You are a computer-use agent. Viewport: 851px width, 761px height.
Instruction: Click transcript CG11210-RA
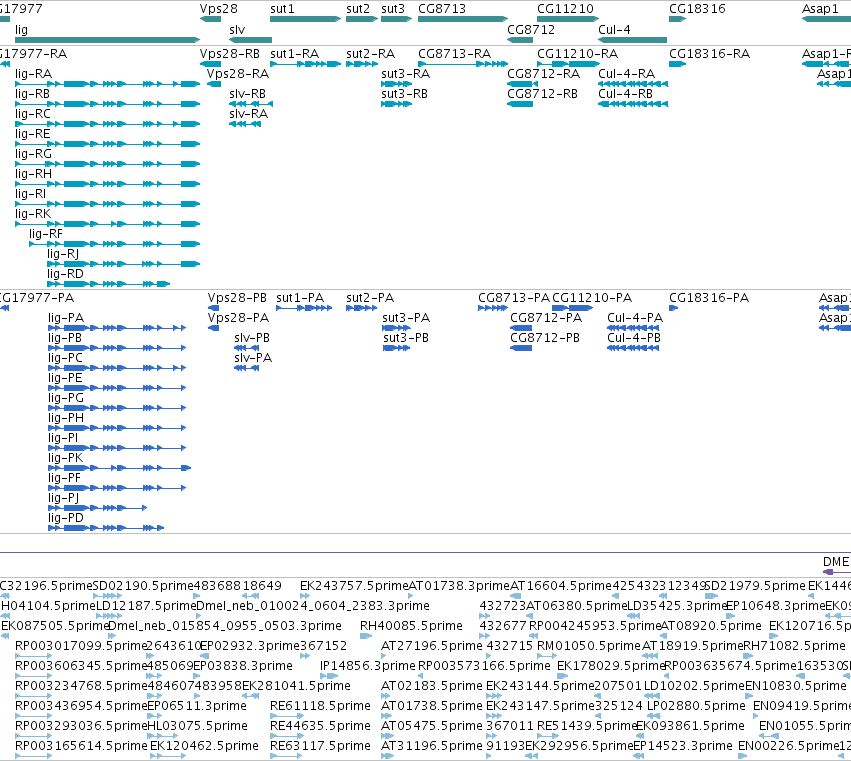coord(568,64)
